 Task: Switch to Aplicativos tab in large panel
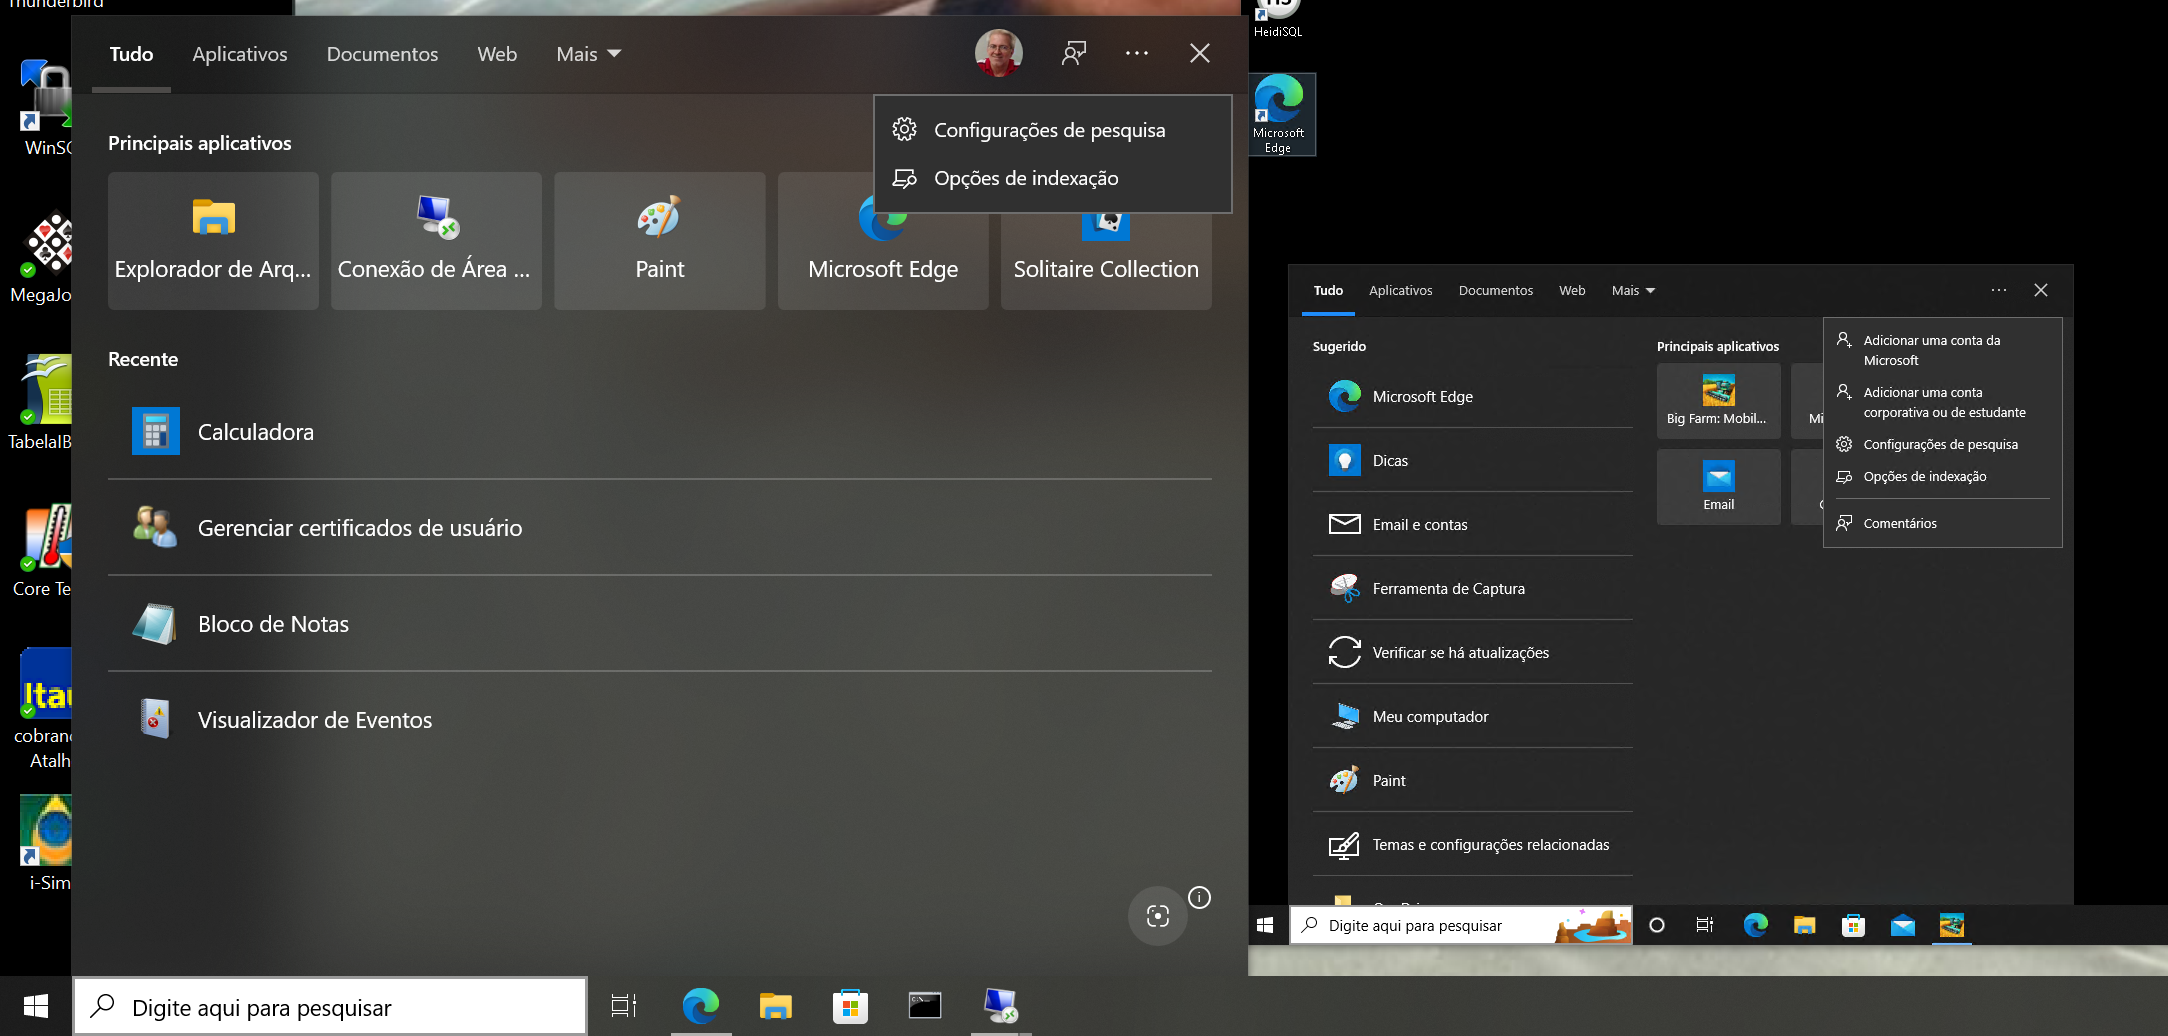(240, 54)
